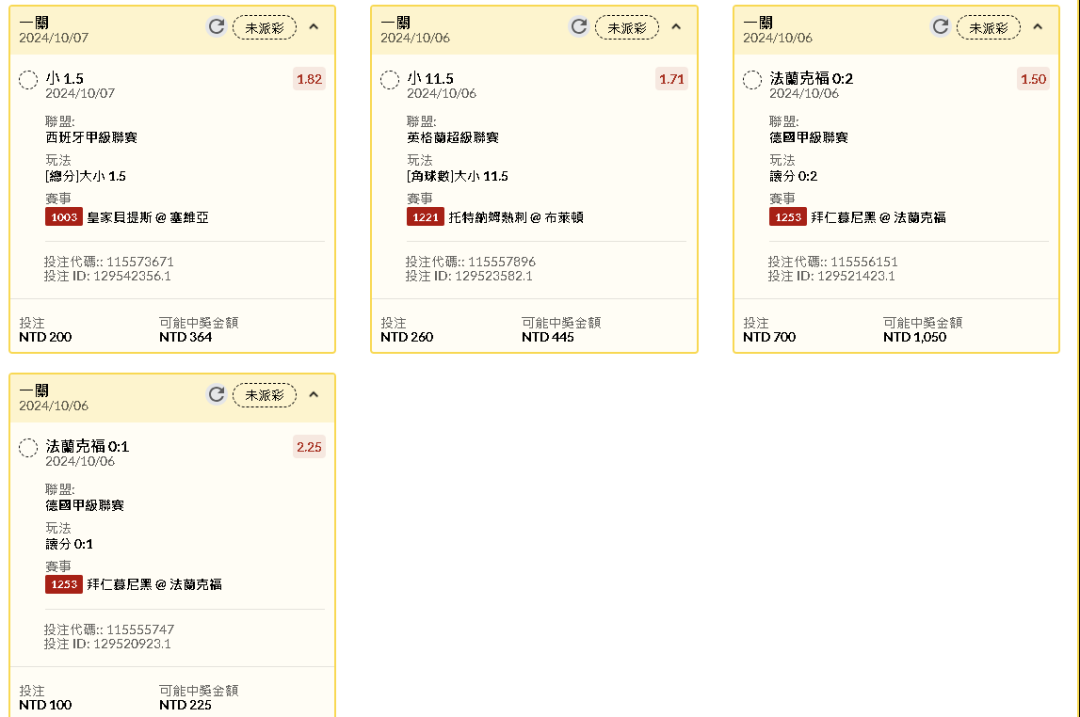Click the 1.71 odds badge
The width and height of the screenshot is (1080, 717).
(x=672, y=79)
